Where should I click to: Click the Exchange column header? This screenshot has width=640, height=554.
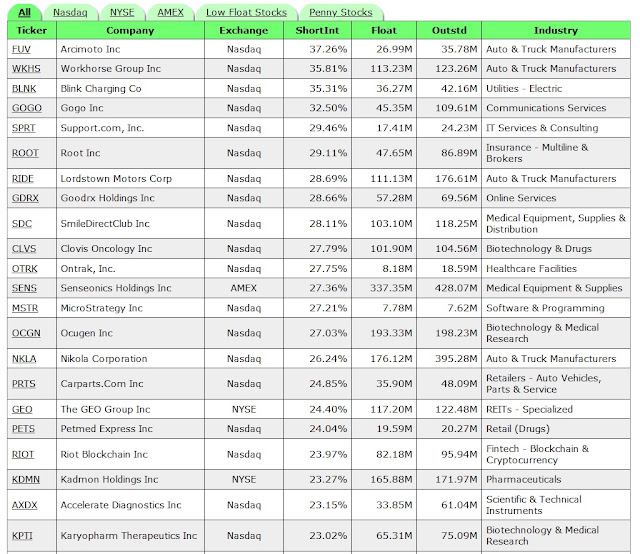pos(244,31)
